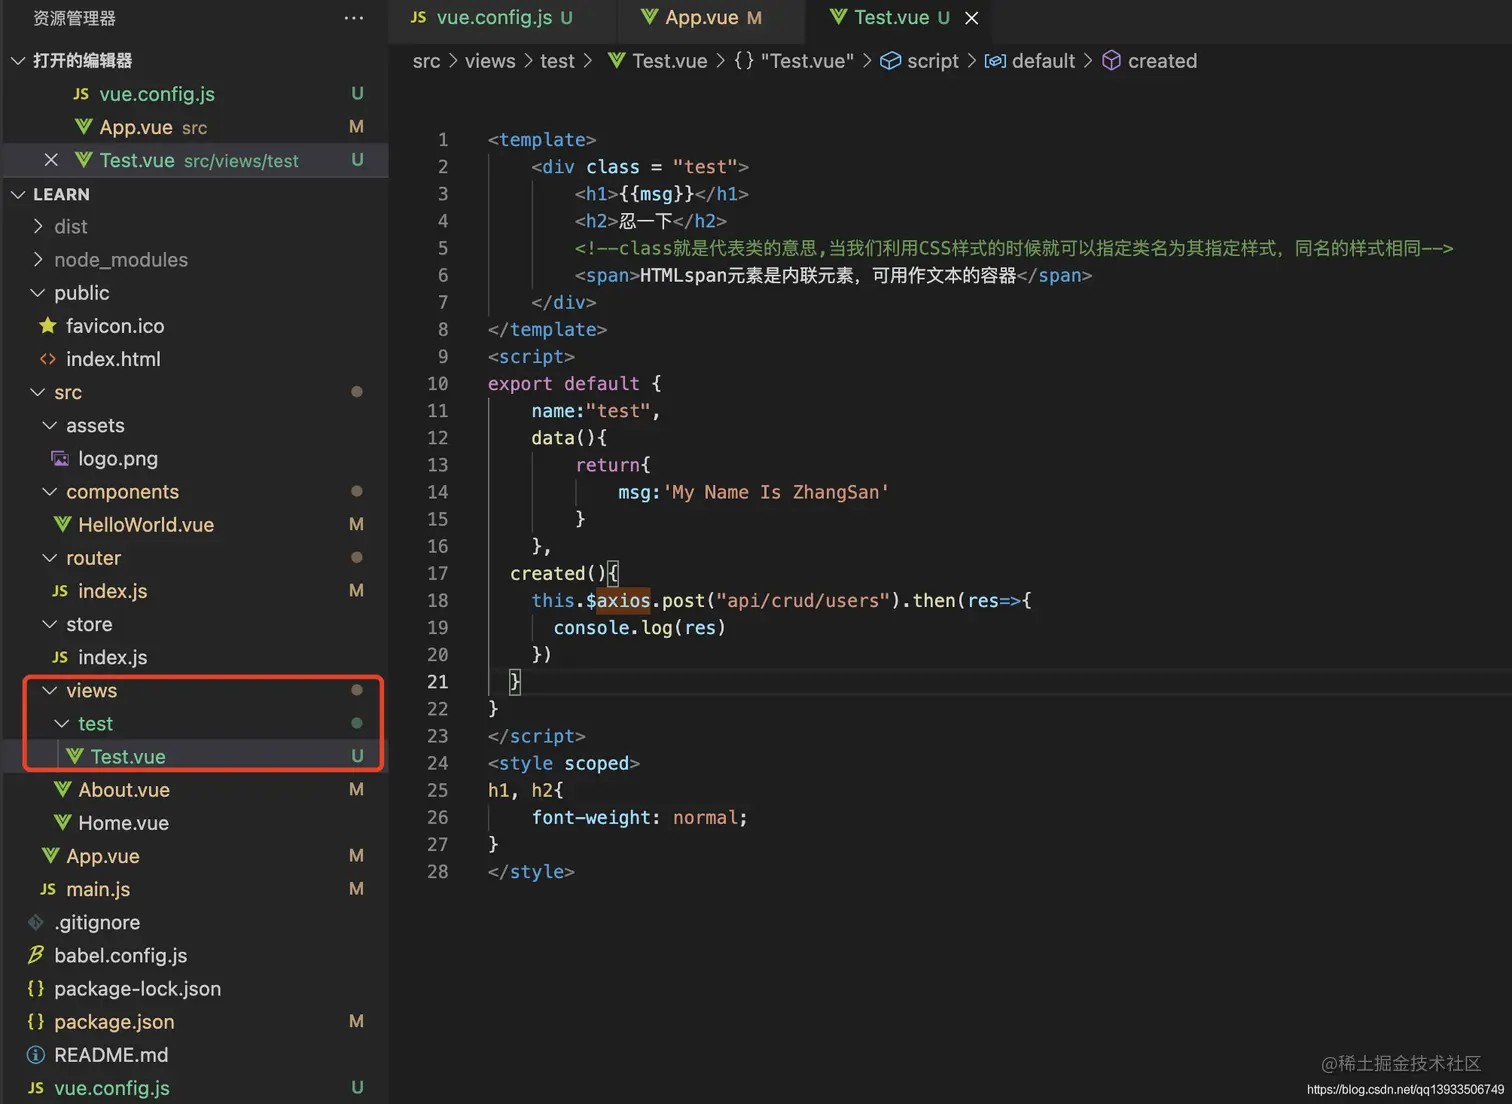Click the Vue icon on App.vue tab
The image size is (1512, 1104).
coord(649,17)
